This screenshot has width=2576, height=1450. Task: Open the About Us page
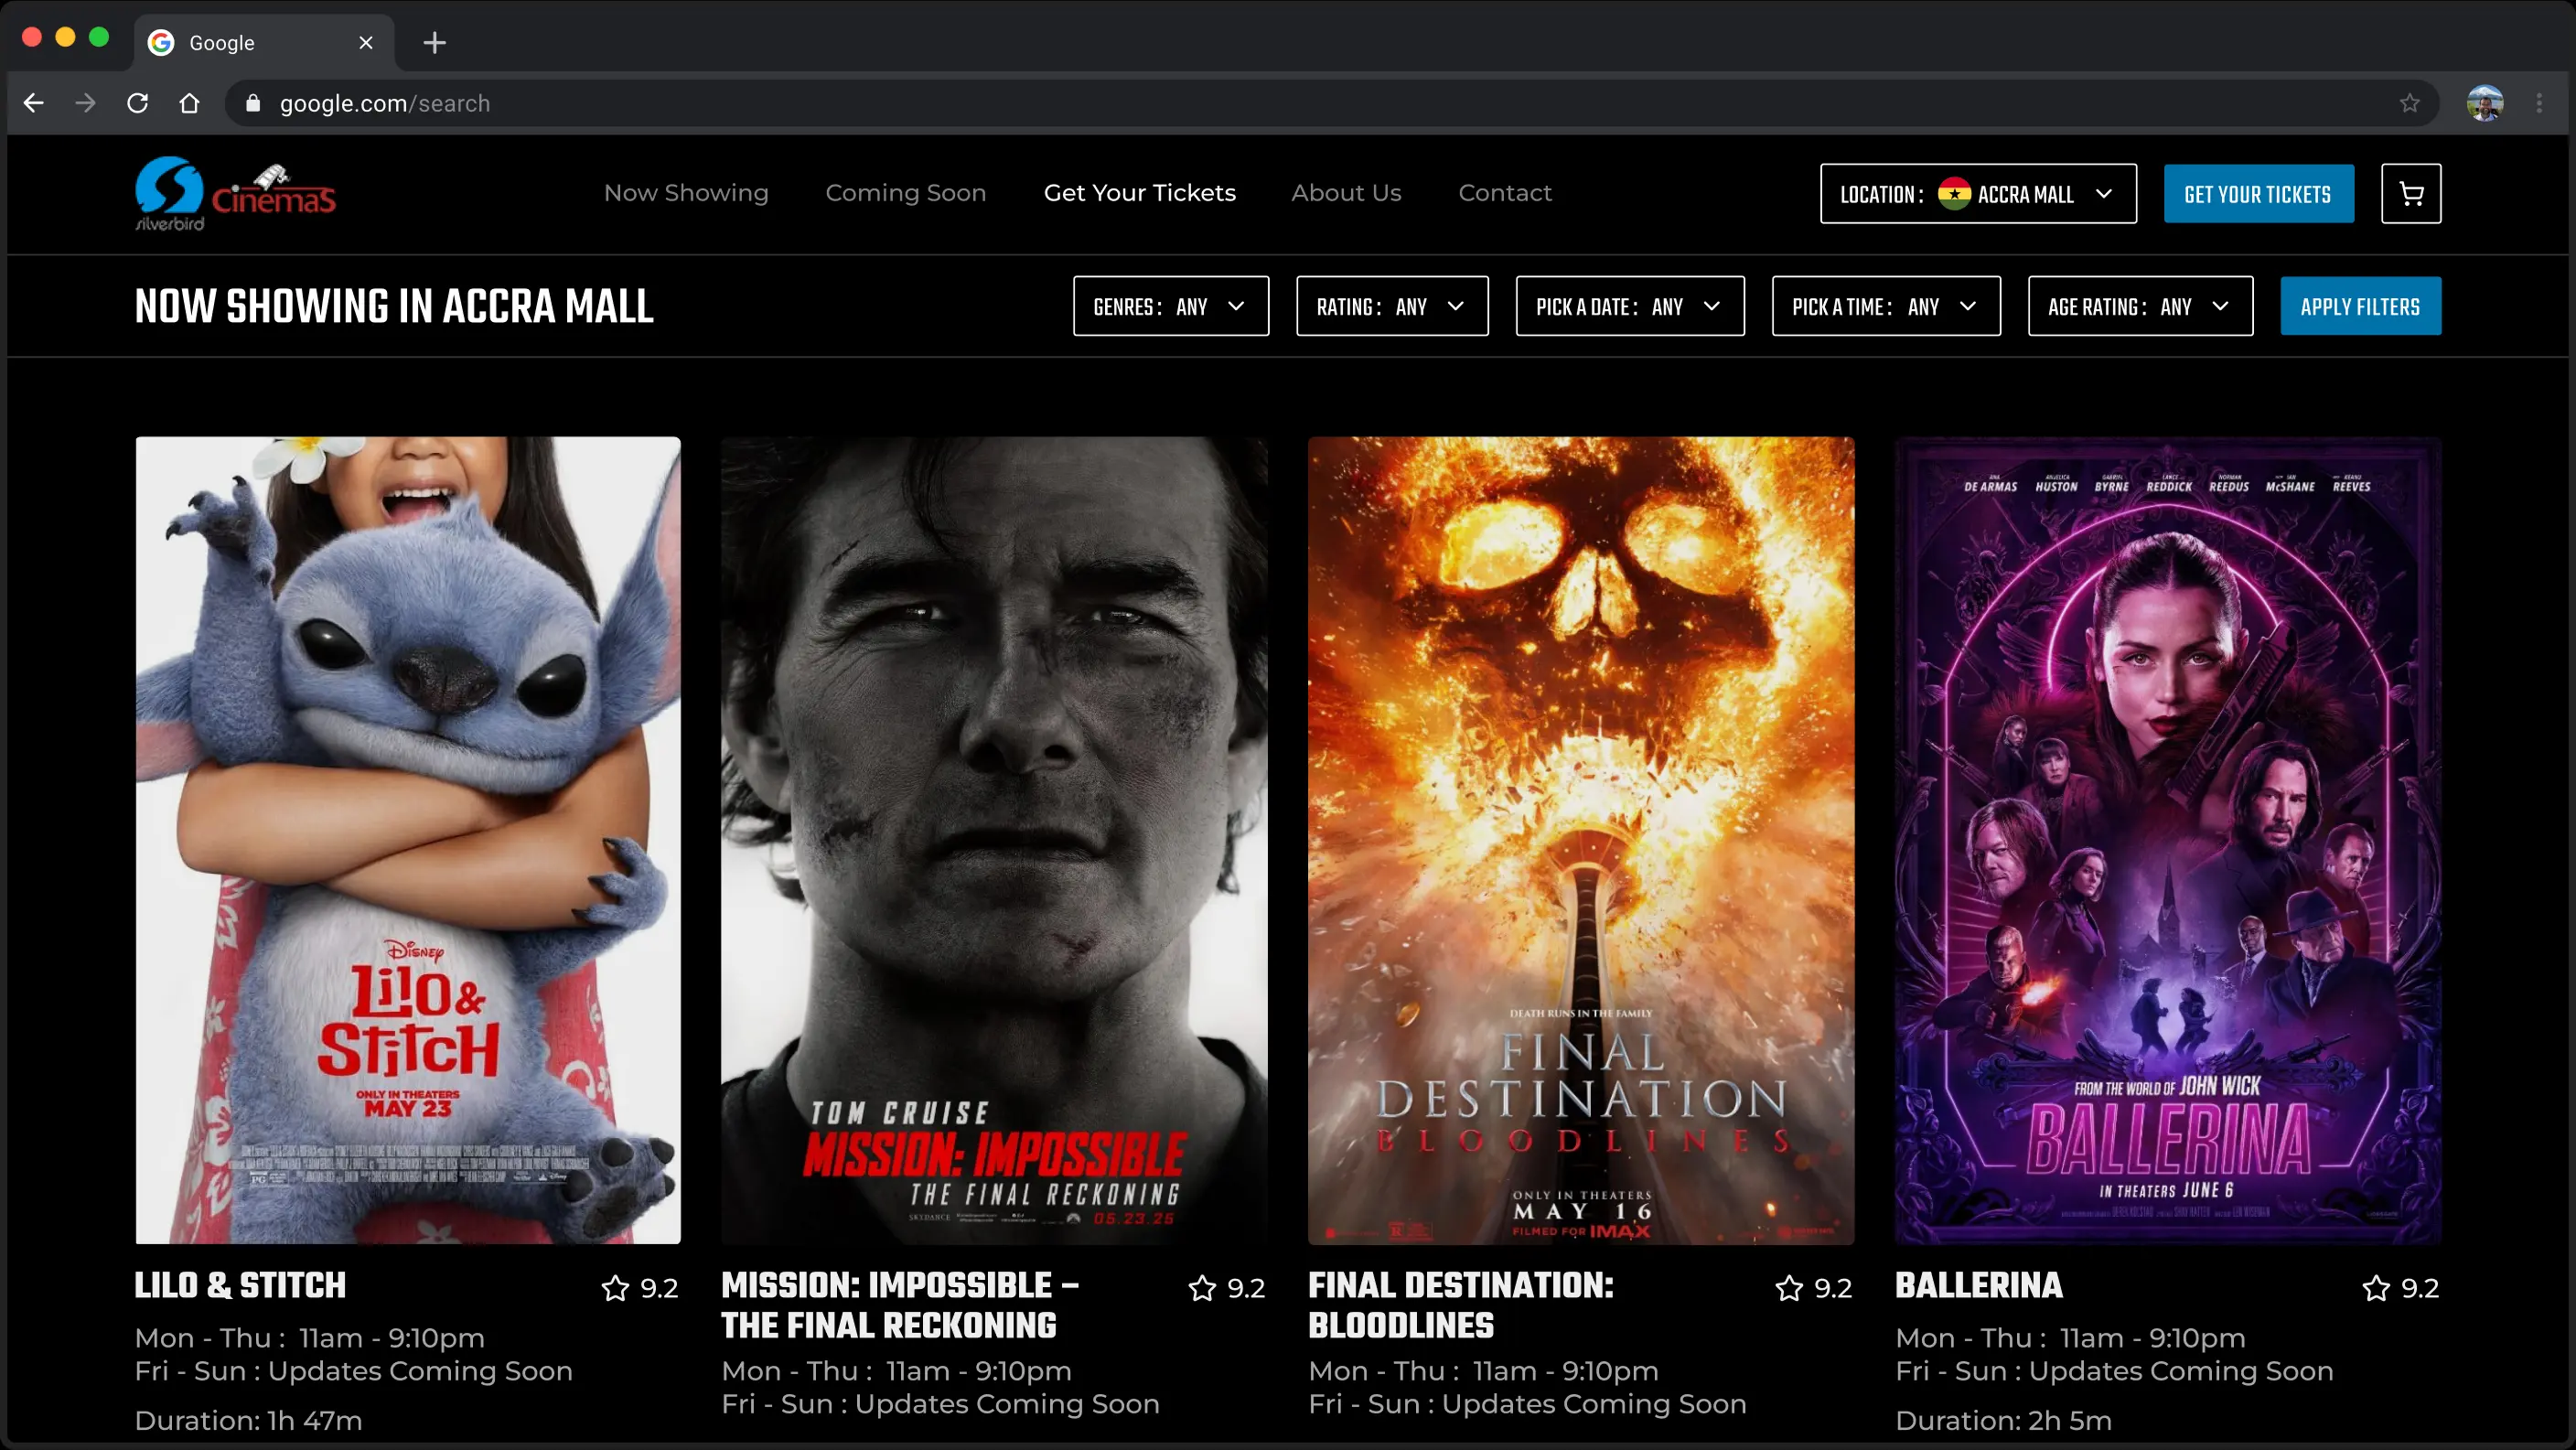coord(1346,193)
